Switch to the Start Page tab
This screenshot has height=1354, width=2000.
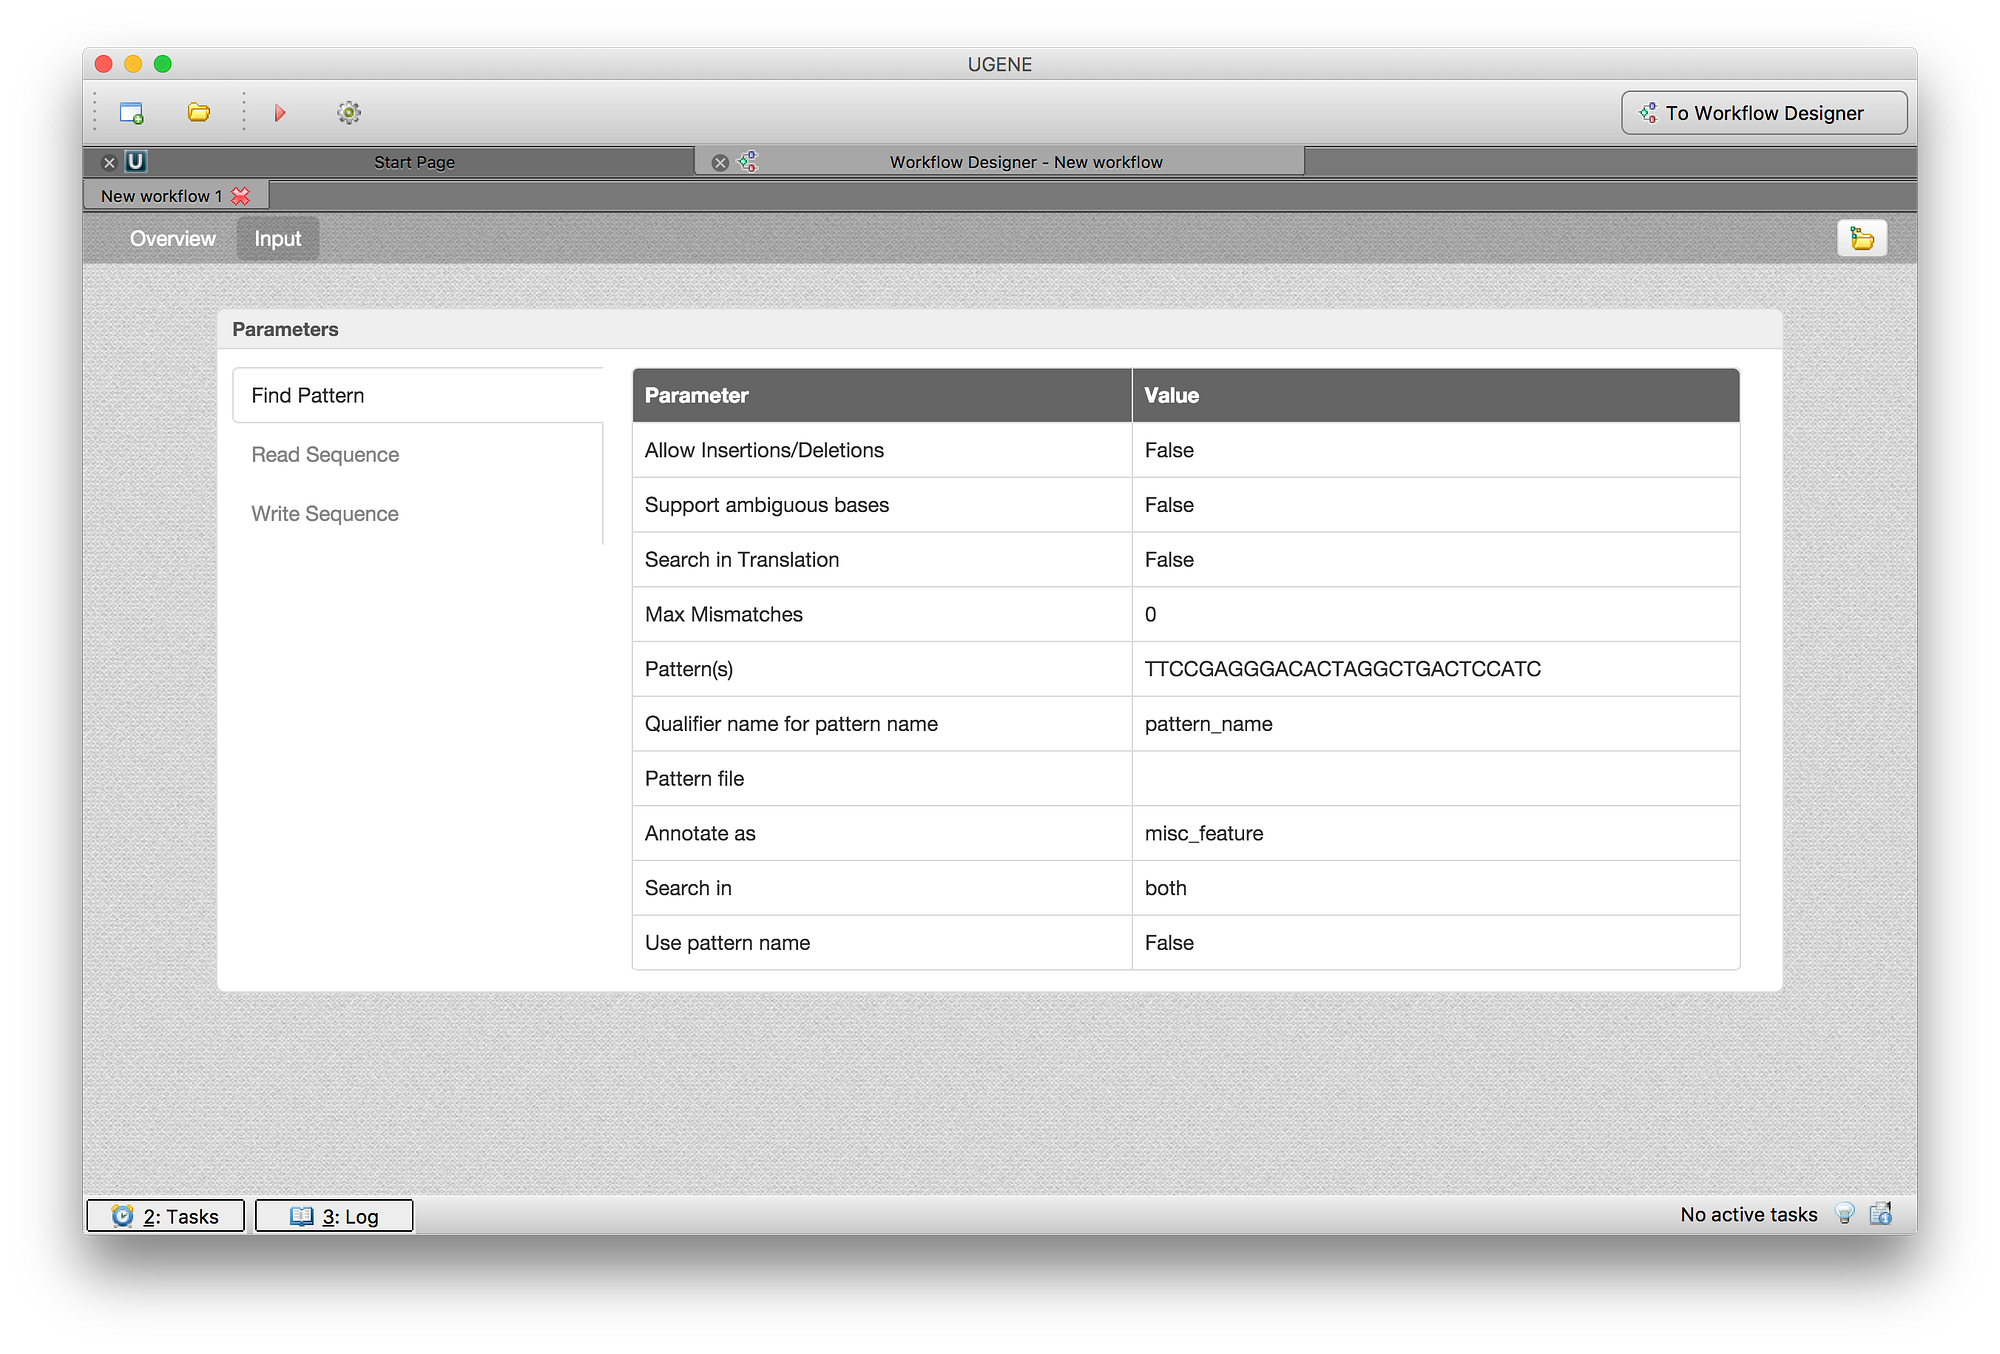[x=414, y=162]
